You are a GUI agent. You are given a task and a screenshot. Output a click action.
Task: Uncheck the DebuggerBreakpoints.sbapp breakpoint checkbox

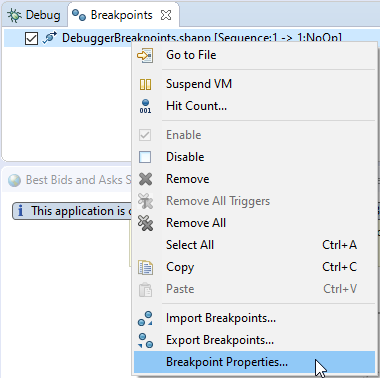pyautogui.click(x=31, y=38)
